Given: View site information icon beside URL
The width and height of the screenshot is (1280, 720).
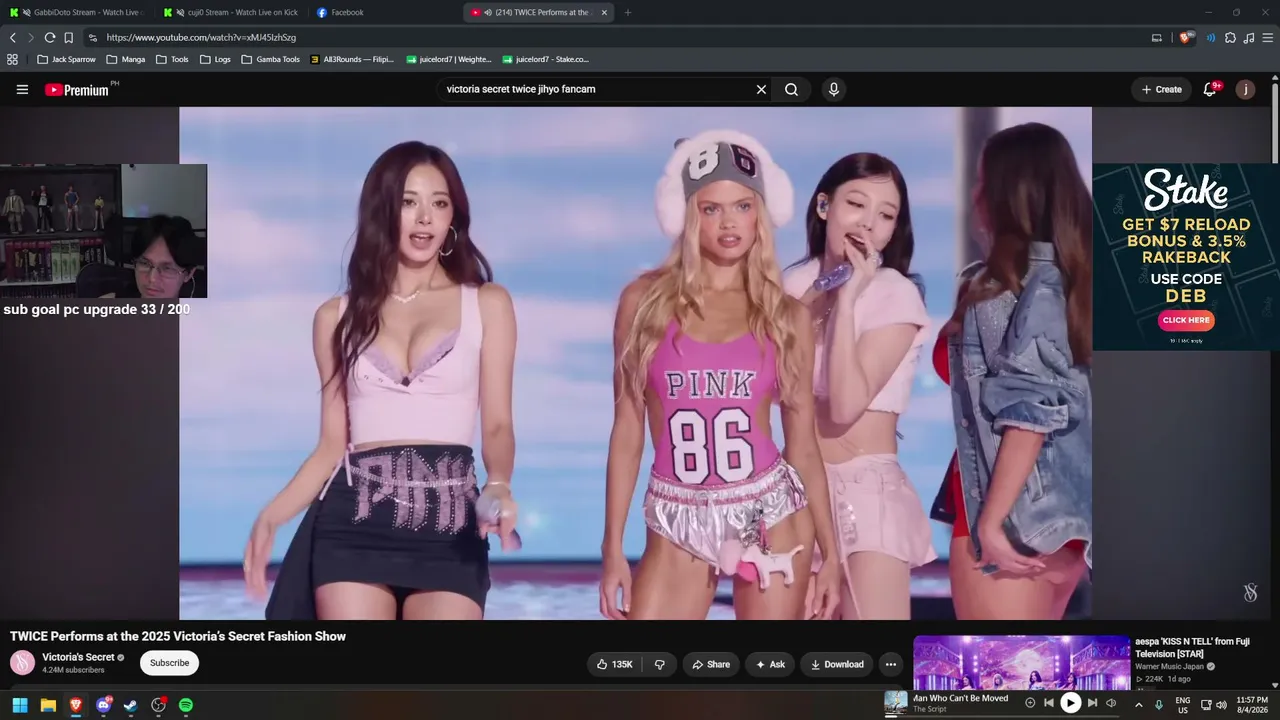Looking at the screenshot, I should pyautogui.click(x=93, y=38).
